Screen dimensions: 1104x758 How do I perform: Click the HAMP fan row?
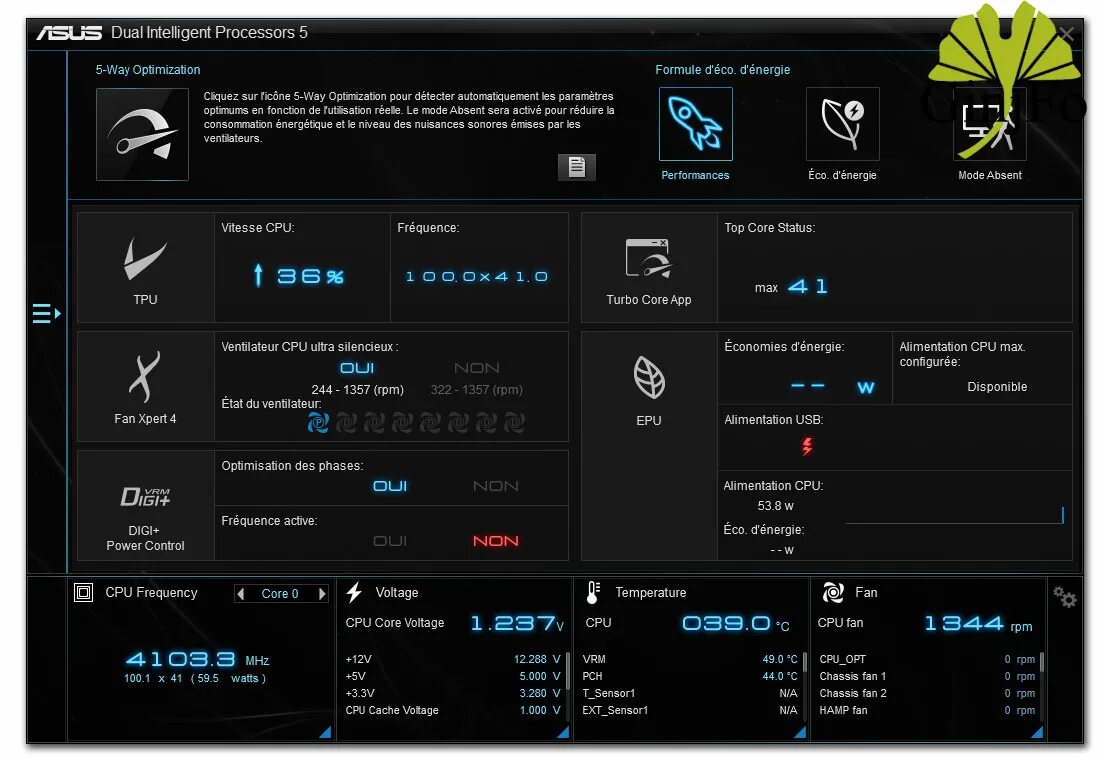(927, 710)
